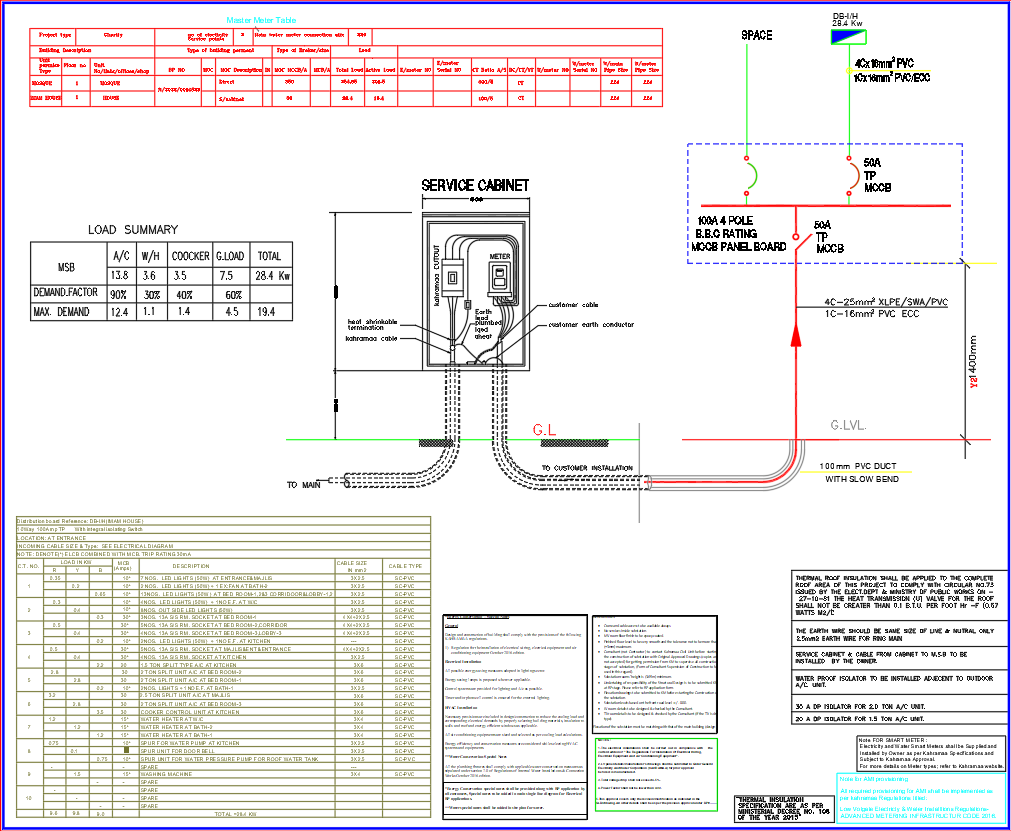This screenshot has width=1011, height=831.
Task: Select the 'TO MAIN' duct label
Action: pos(304,485)
